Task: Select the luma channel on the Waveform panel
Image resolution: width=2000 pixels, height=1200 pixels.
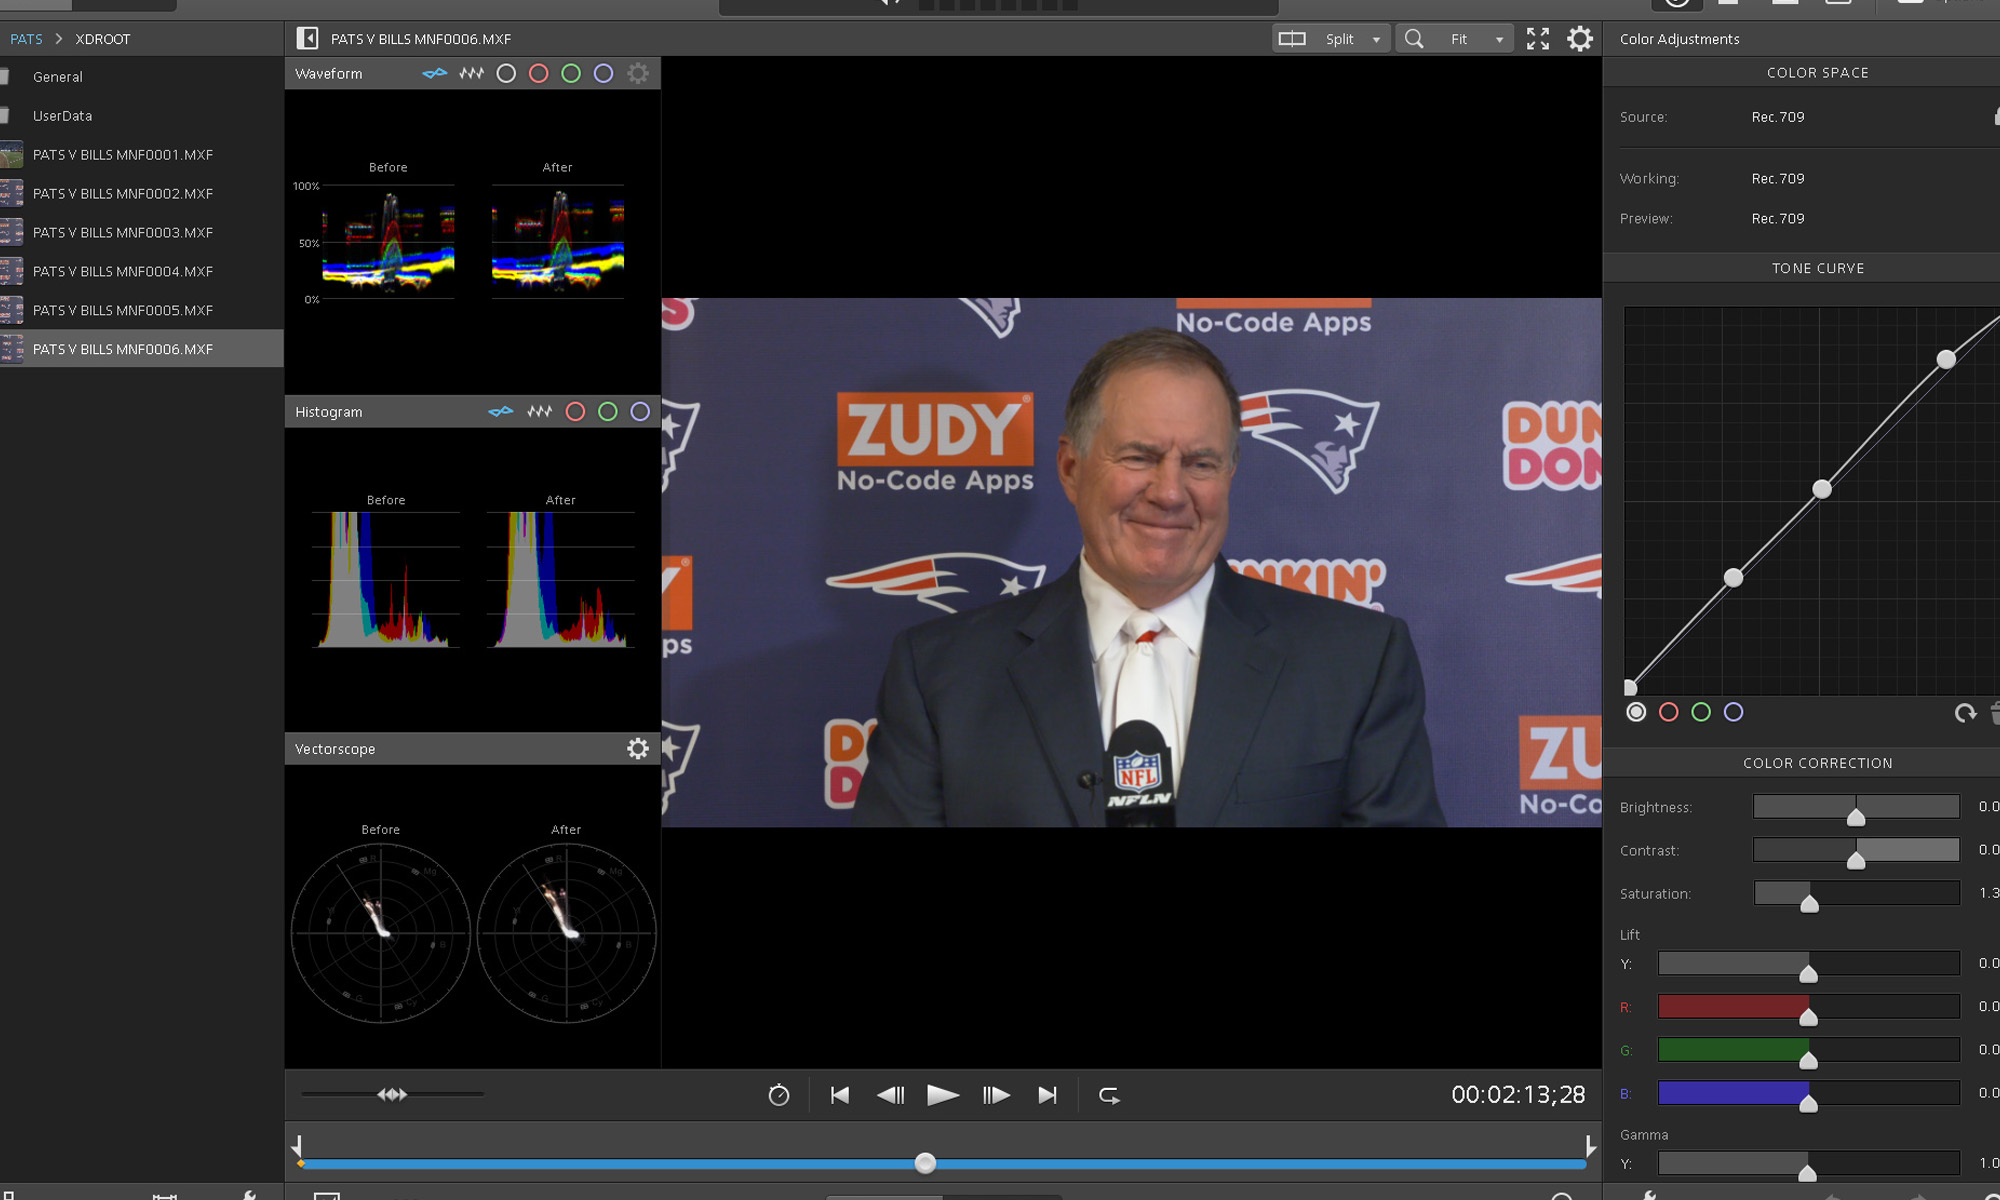Action: pyautogui.click(x=507, y=73)
